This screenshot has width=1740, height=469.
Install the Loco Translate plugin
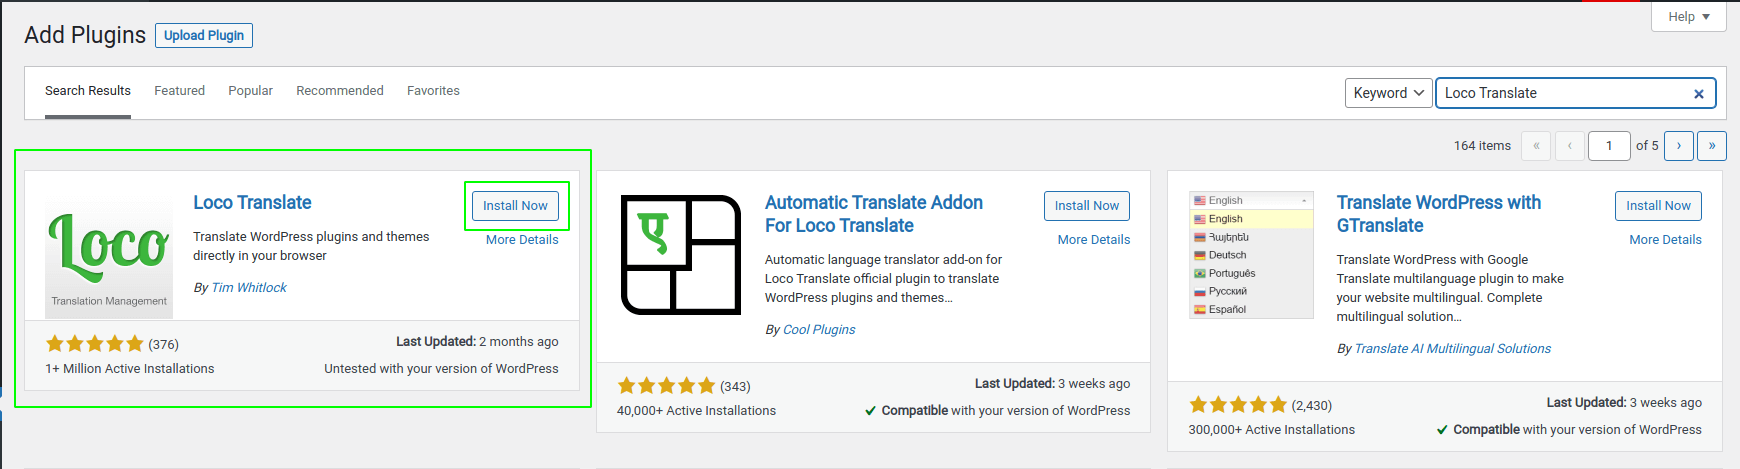tap(515, 206)
